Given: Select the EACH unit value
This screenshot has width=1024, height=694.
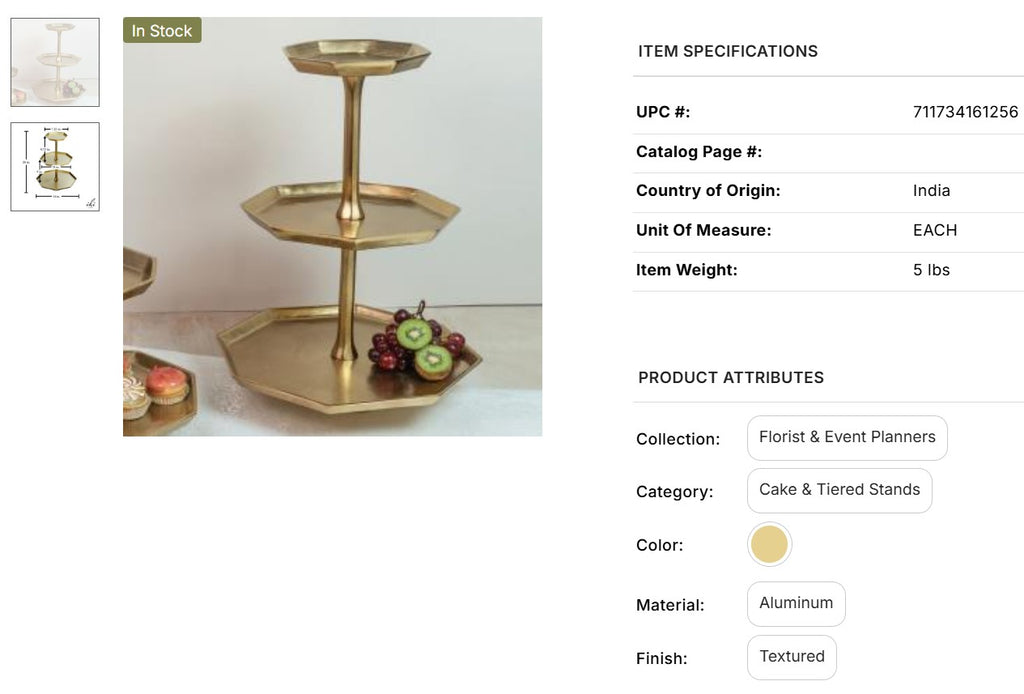Looking at the screenshot, I should [x=935, y=230].
